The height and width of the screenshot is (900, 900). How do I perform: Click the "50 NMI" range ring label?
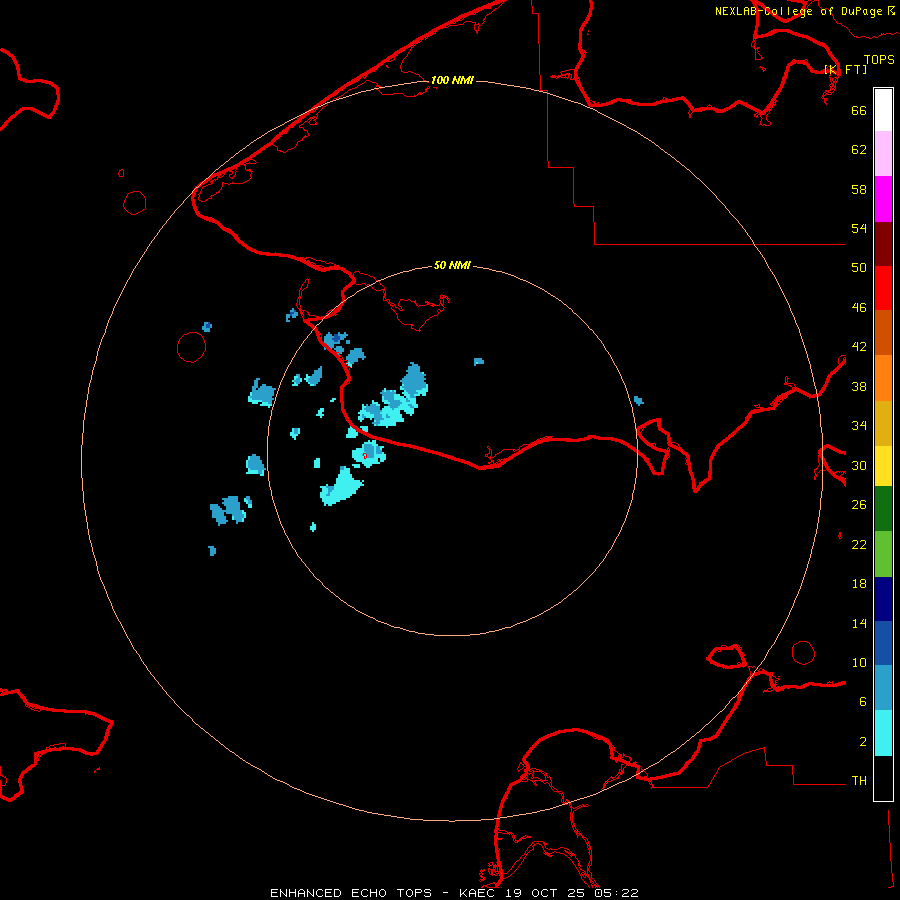[x=452, y=265]
